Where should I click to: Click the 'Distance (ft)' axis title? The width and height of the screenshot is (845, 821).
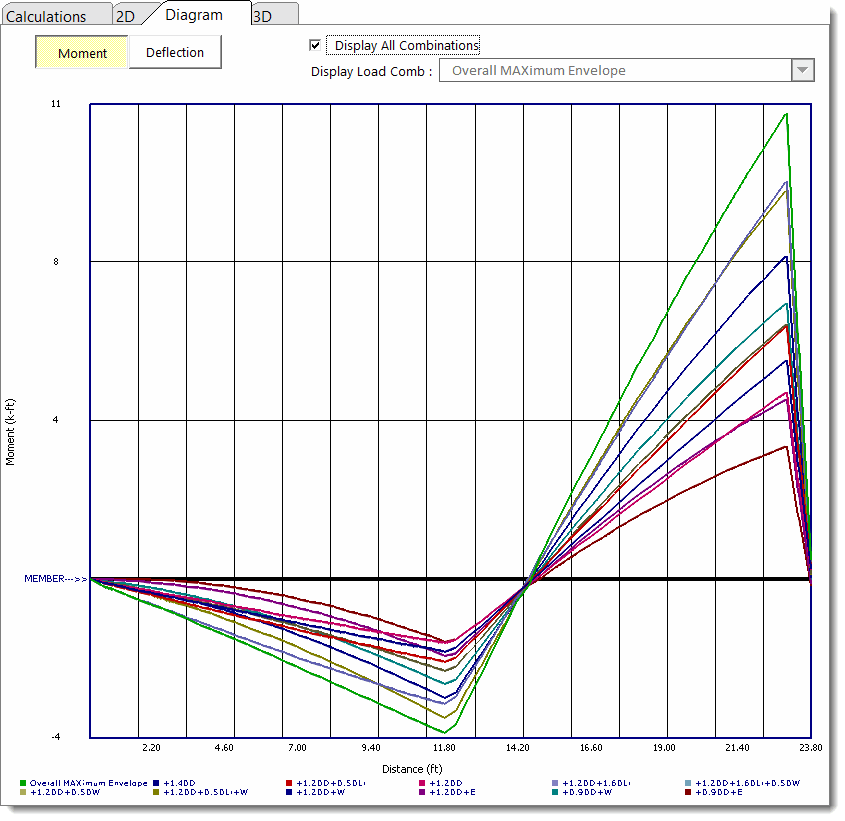click(412, 769)
